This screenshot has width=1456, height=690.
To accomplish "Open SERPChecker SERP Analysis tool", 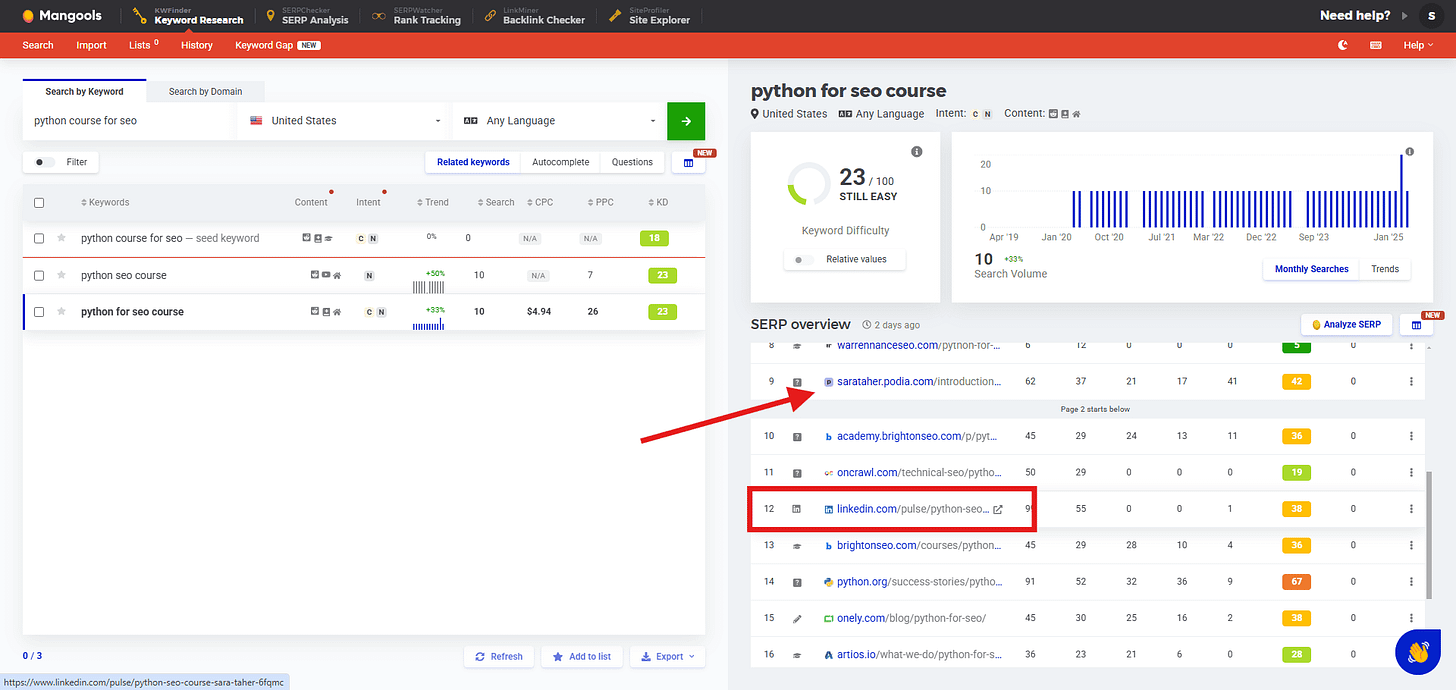I will tap(307, 16).
